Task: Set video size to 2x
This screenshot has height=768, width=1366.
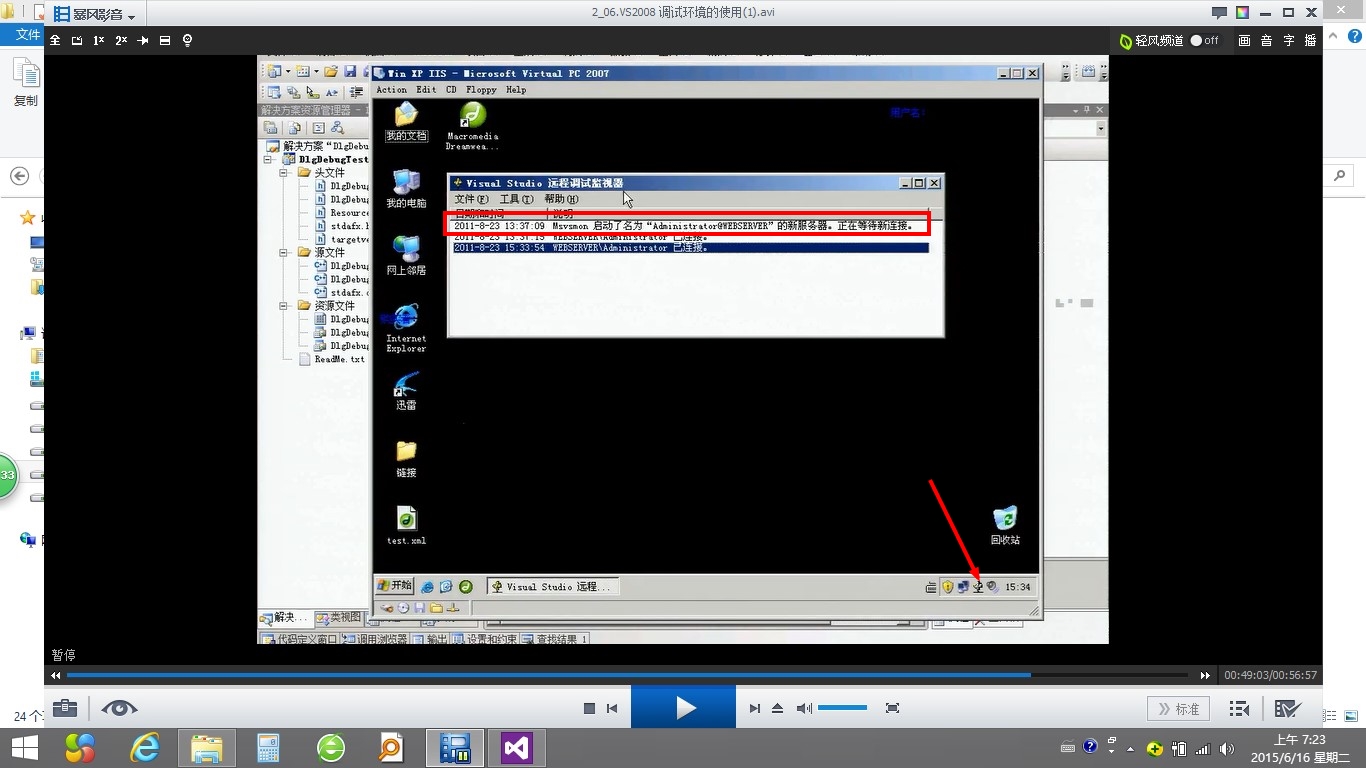Action: [x=121, y=40]
